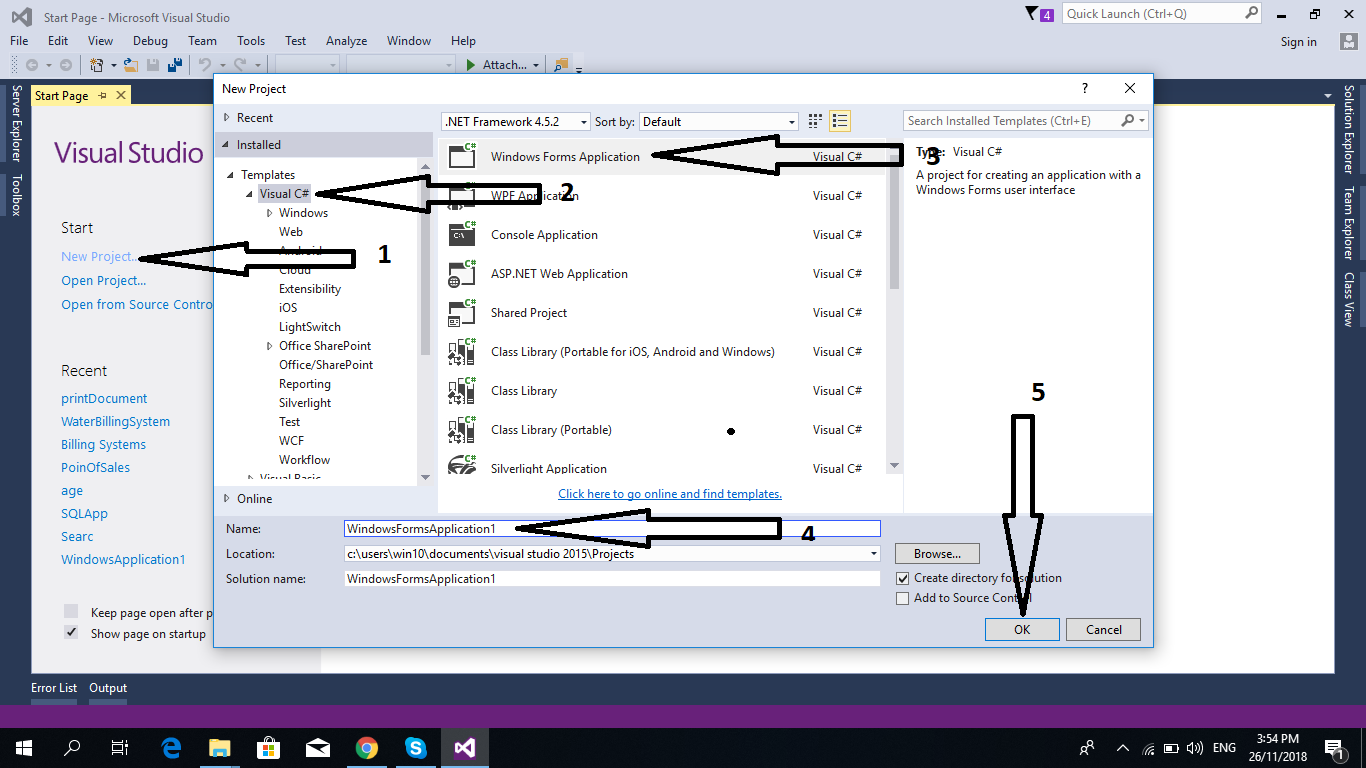Click the Find in Files toolbar icon
The image size is (1366, 768).
tap(561, 65)
